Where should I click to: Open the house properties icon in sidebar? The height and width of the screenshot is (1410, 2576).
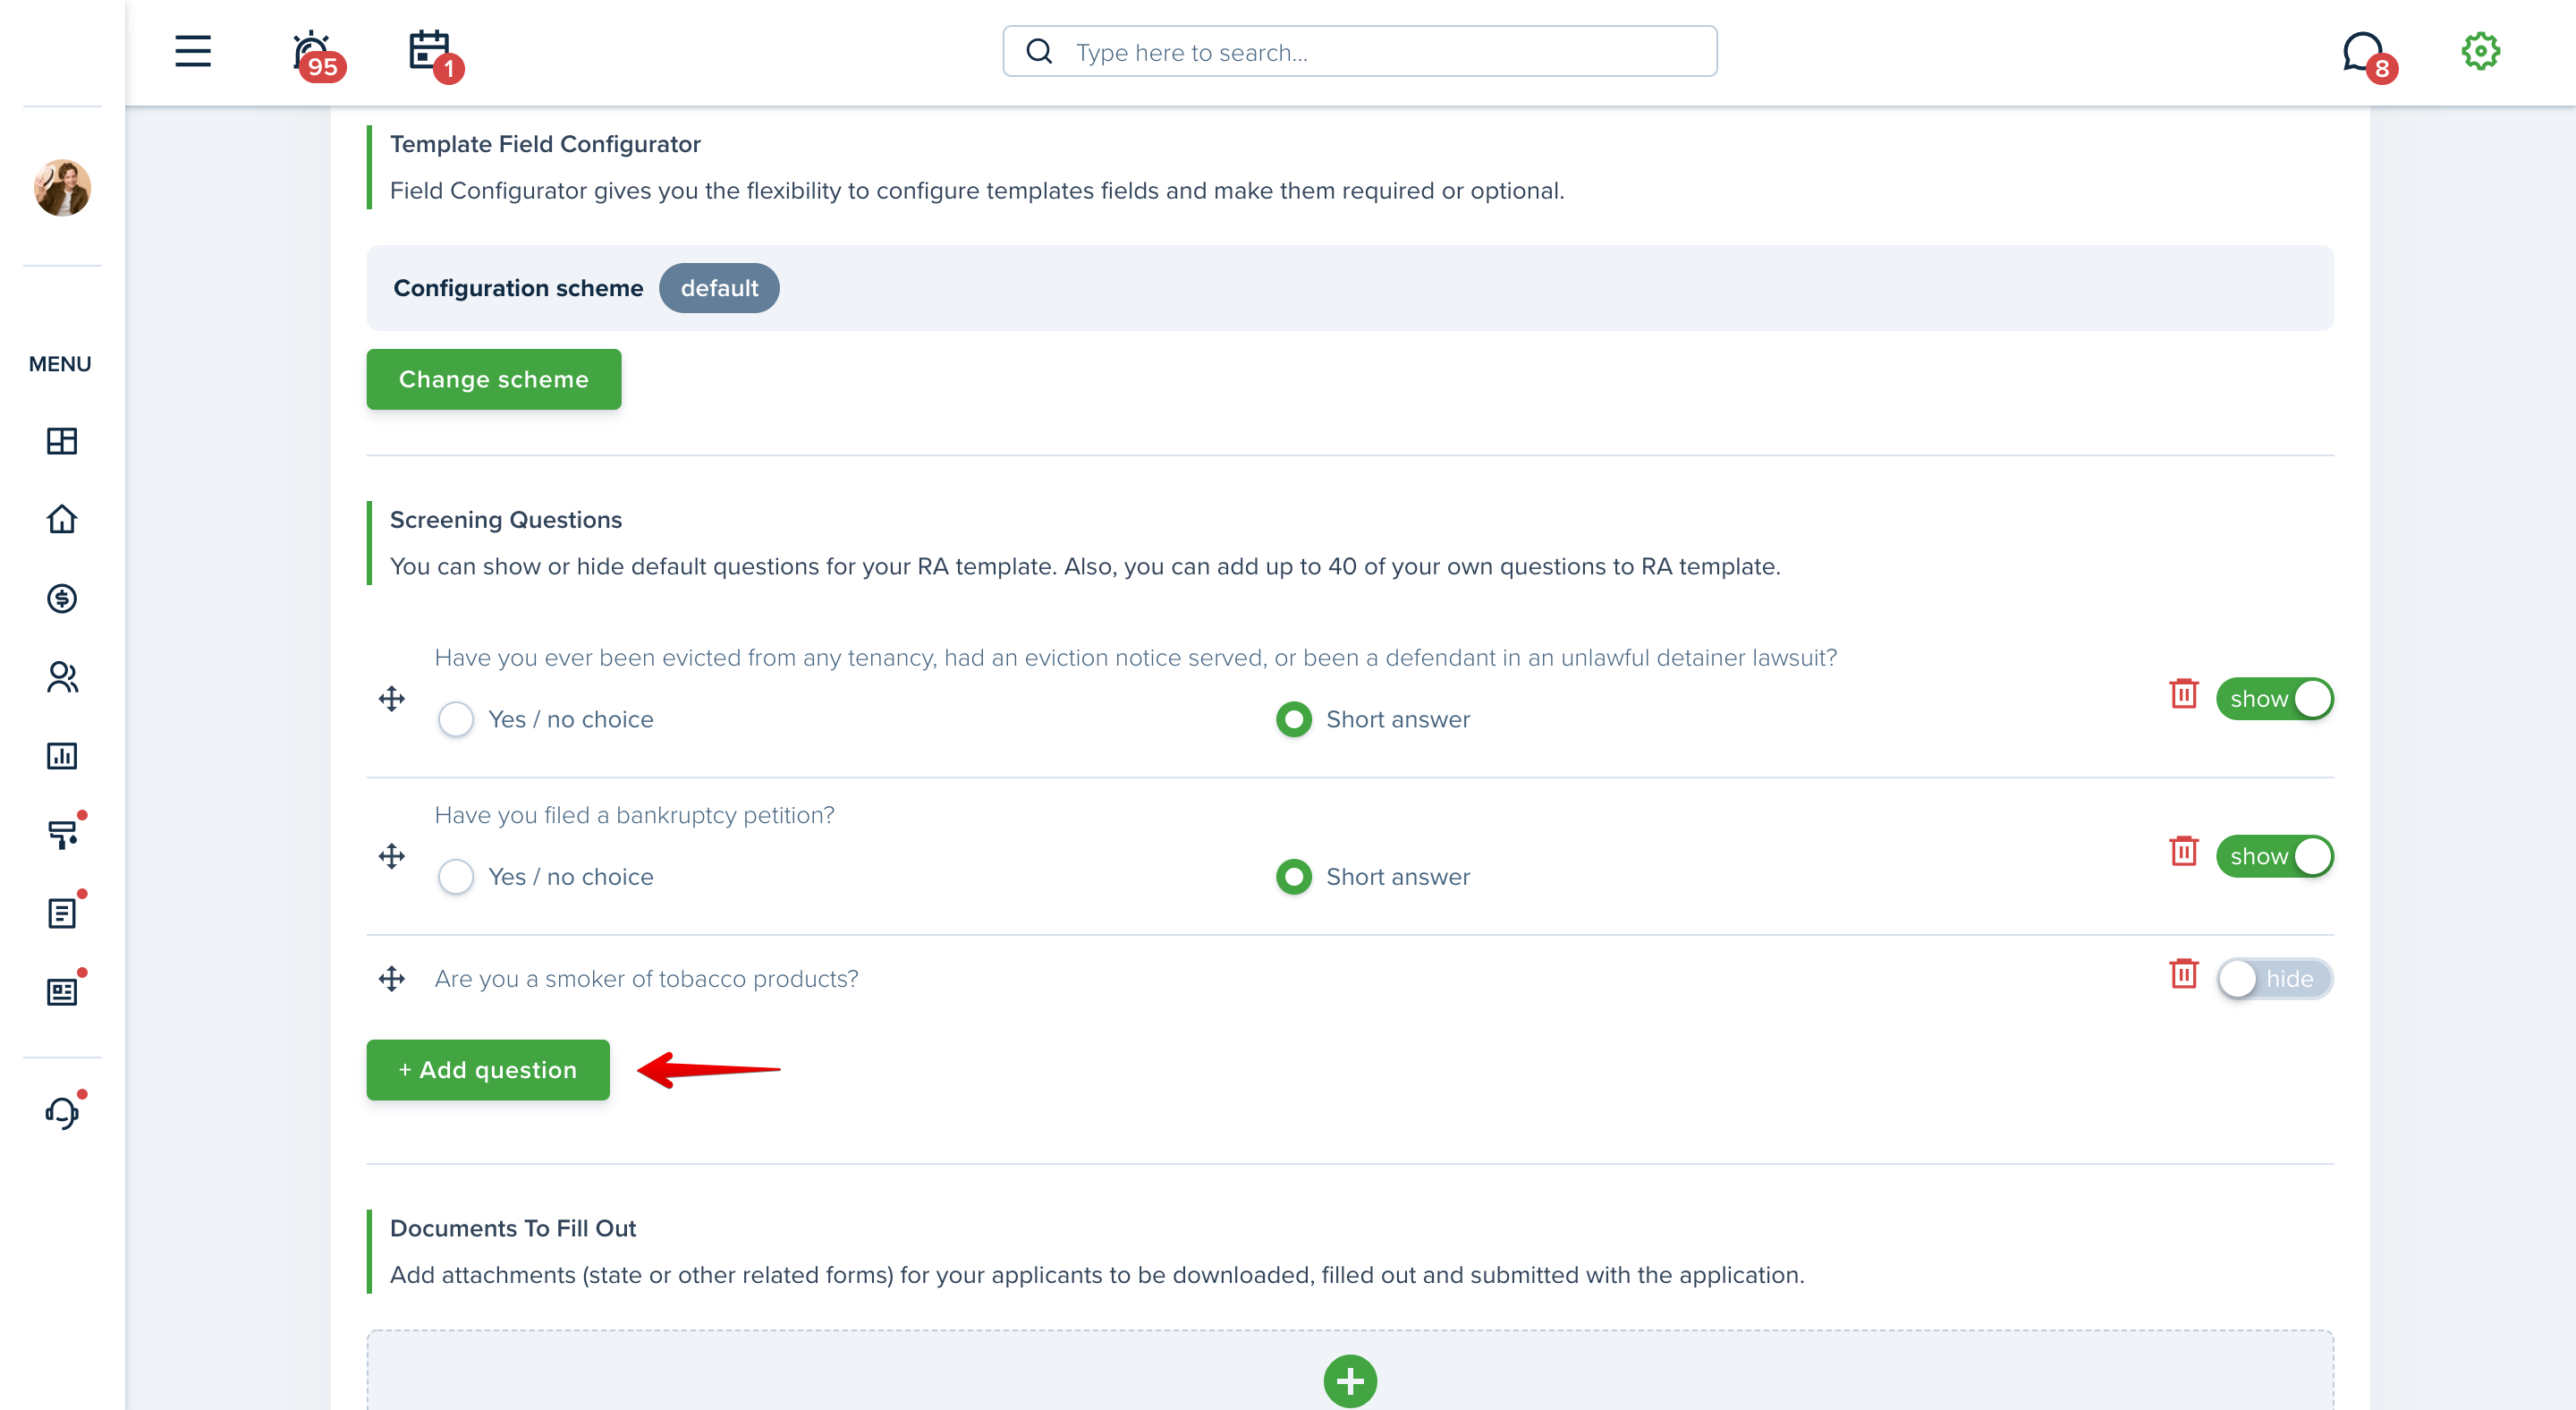click(x=62, y=519)
